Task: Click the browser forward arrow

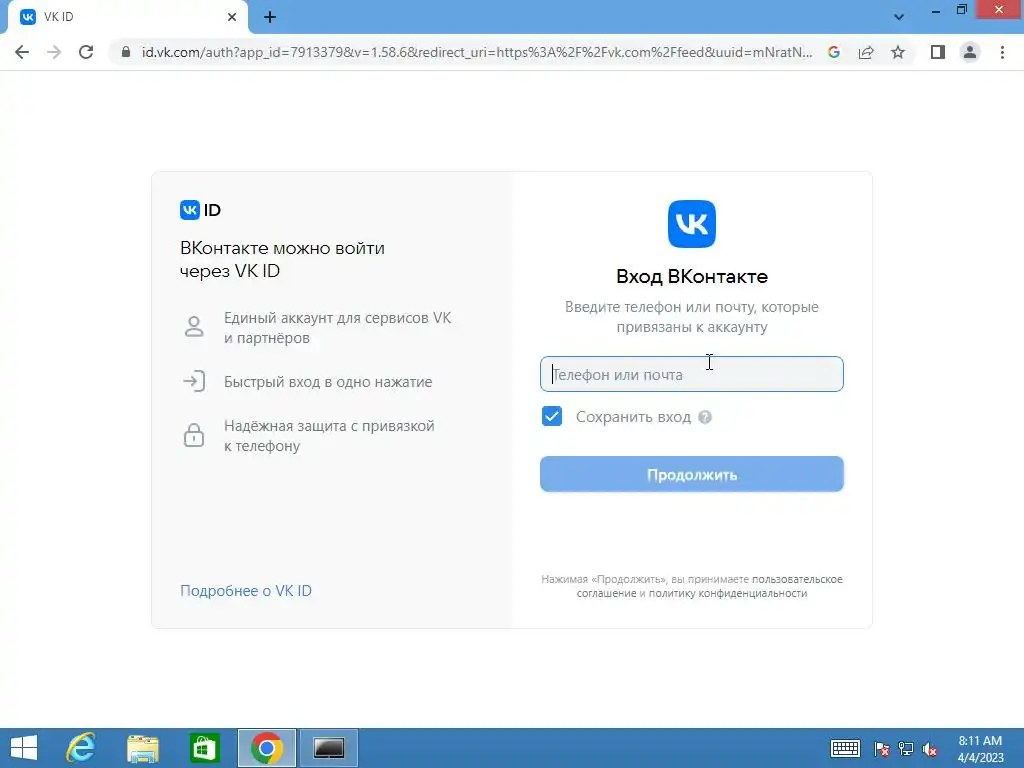Action: pos(54,52)
